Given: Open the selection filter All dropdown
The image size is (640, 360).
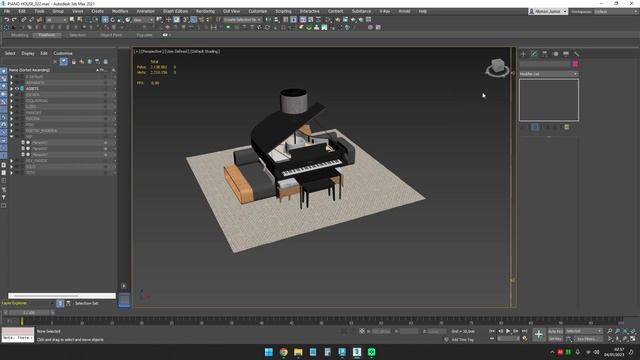Looking at the screenshot, I should tap(56, 20).
